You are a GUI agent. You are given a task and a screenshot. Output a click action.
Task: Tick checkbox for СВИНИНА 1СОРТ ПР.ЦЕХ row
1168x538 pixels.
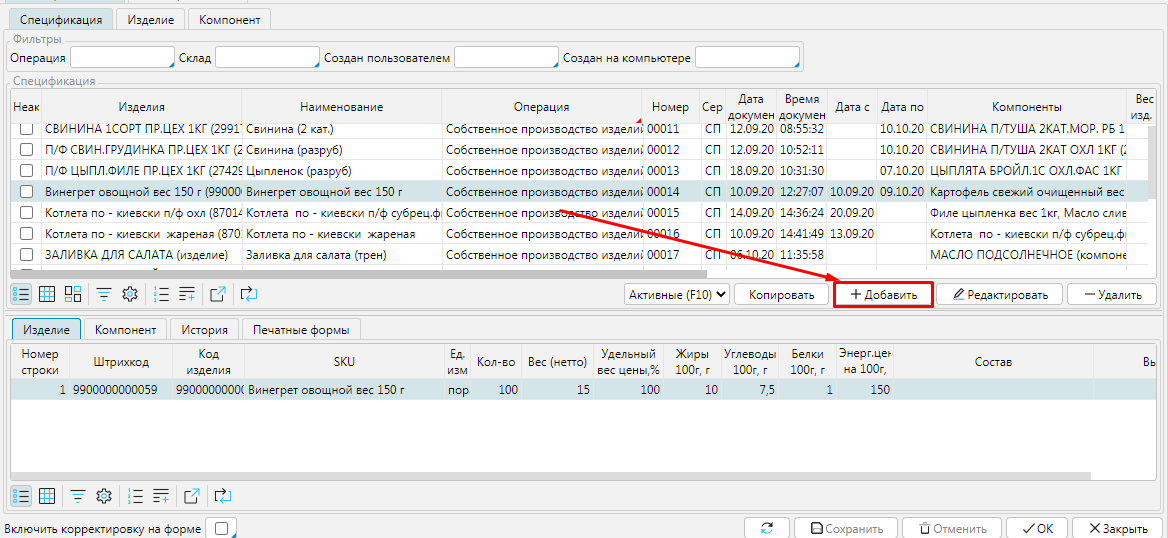pyautogui.click(x=27, y=129)
